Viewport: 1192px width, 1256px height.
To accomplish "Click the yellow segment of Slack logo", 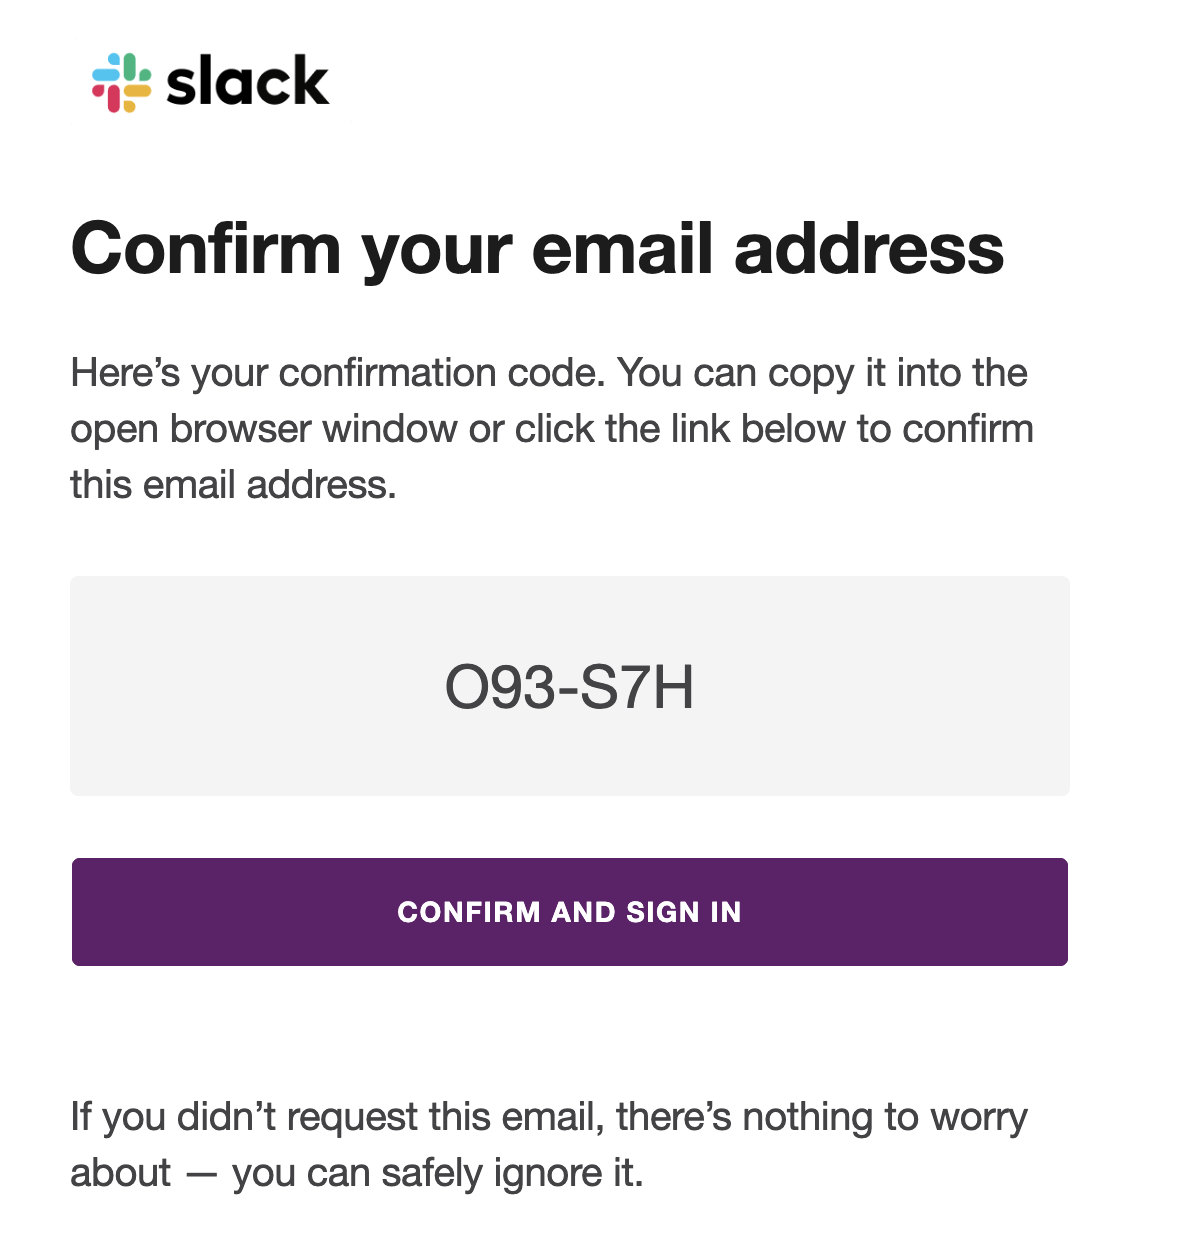I will pos(137,91).
